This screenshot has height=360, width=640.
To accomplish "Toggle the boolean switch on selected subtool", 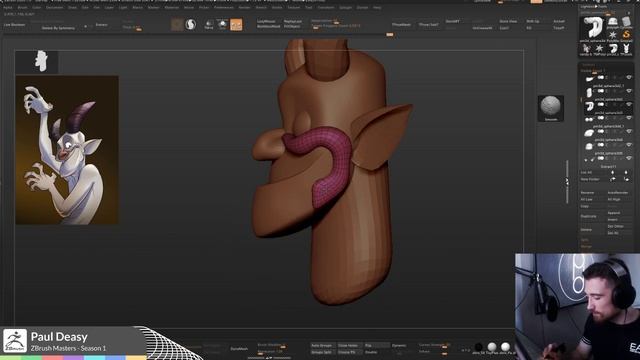I will [x=601, y=104].
